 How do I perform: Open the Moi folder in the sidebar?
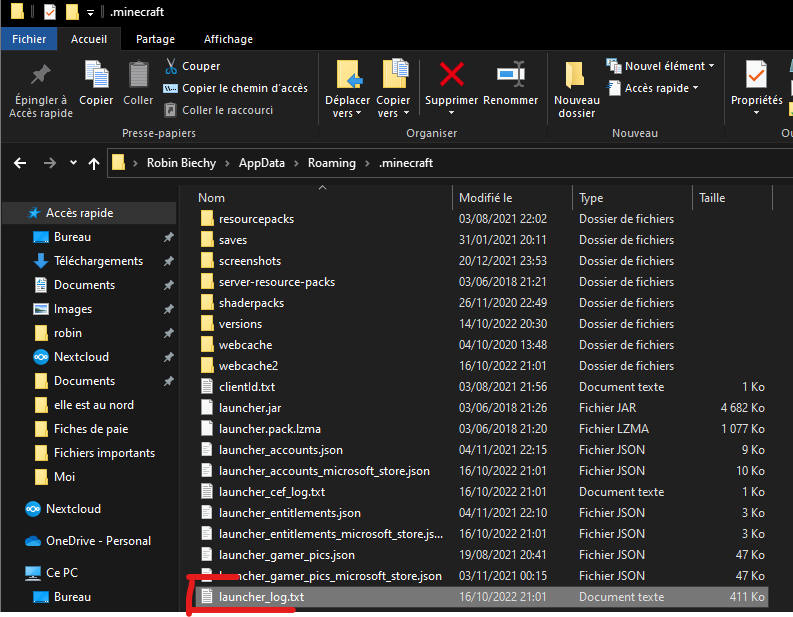pyautogui.click(x=64, y=477)
